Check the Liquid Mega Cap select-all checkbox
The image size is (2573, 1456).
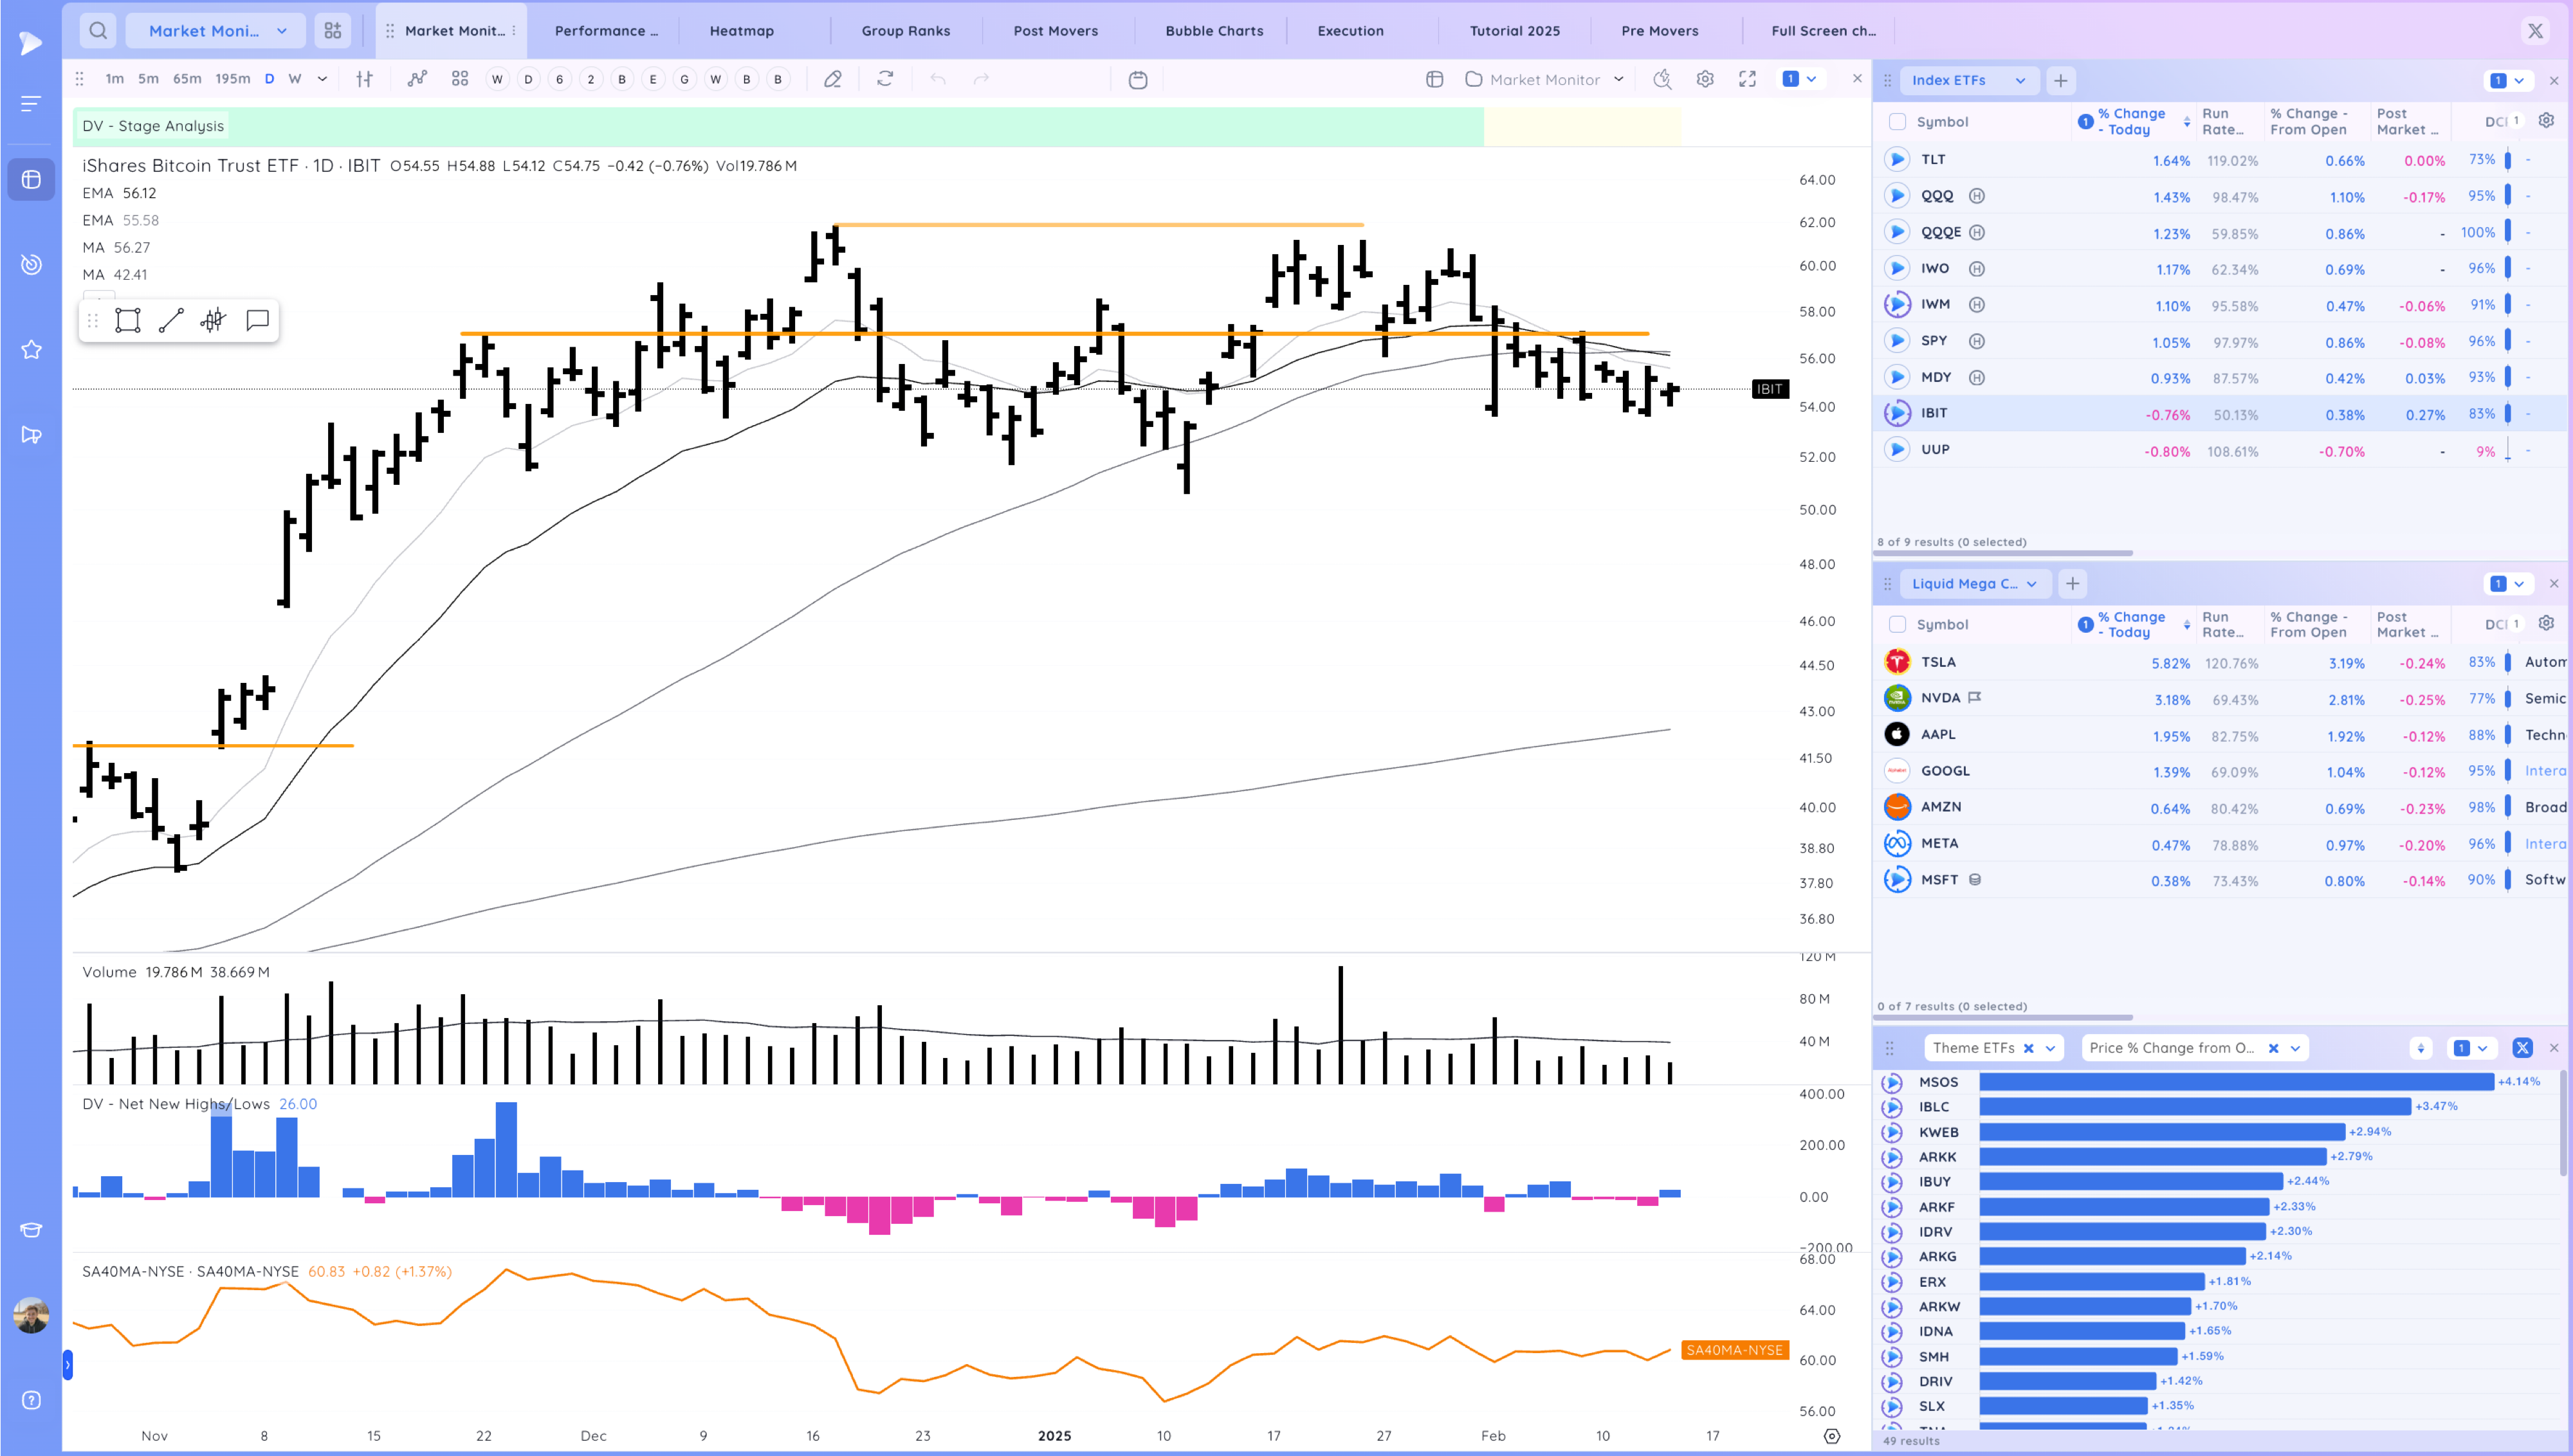1897,625
